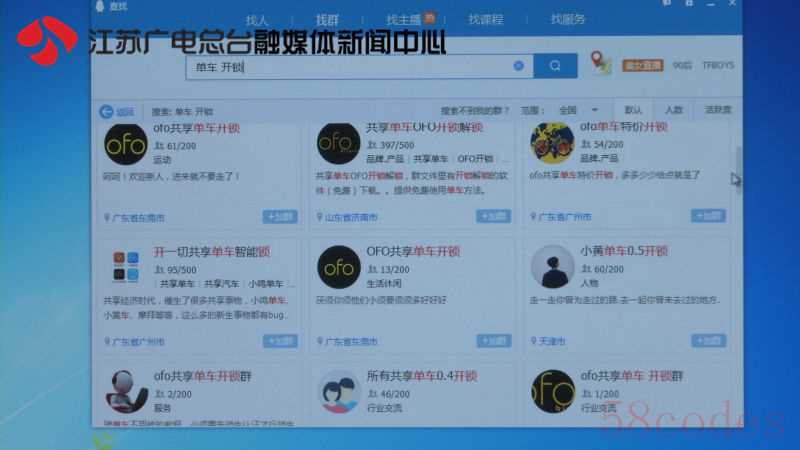Switch to the 找课程 tab
Screen dimensions: 800x450
486,20
